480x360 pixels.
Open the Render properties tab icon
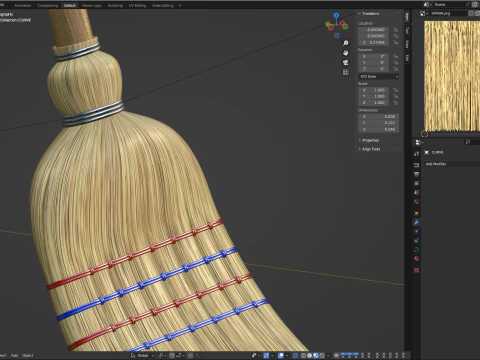pyautogui.click(x=416, y=165)
